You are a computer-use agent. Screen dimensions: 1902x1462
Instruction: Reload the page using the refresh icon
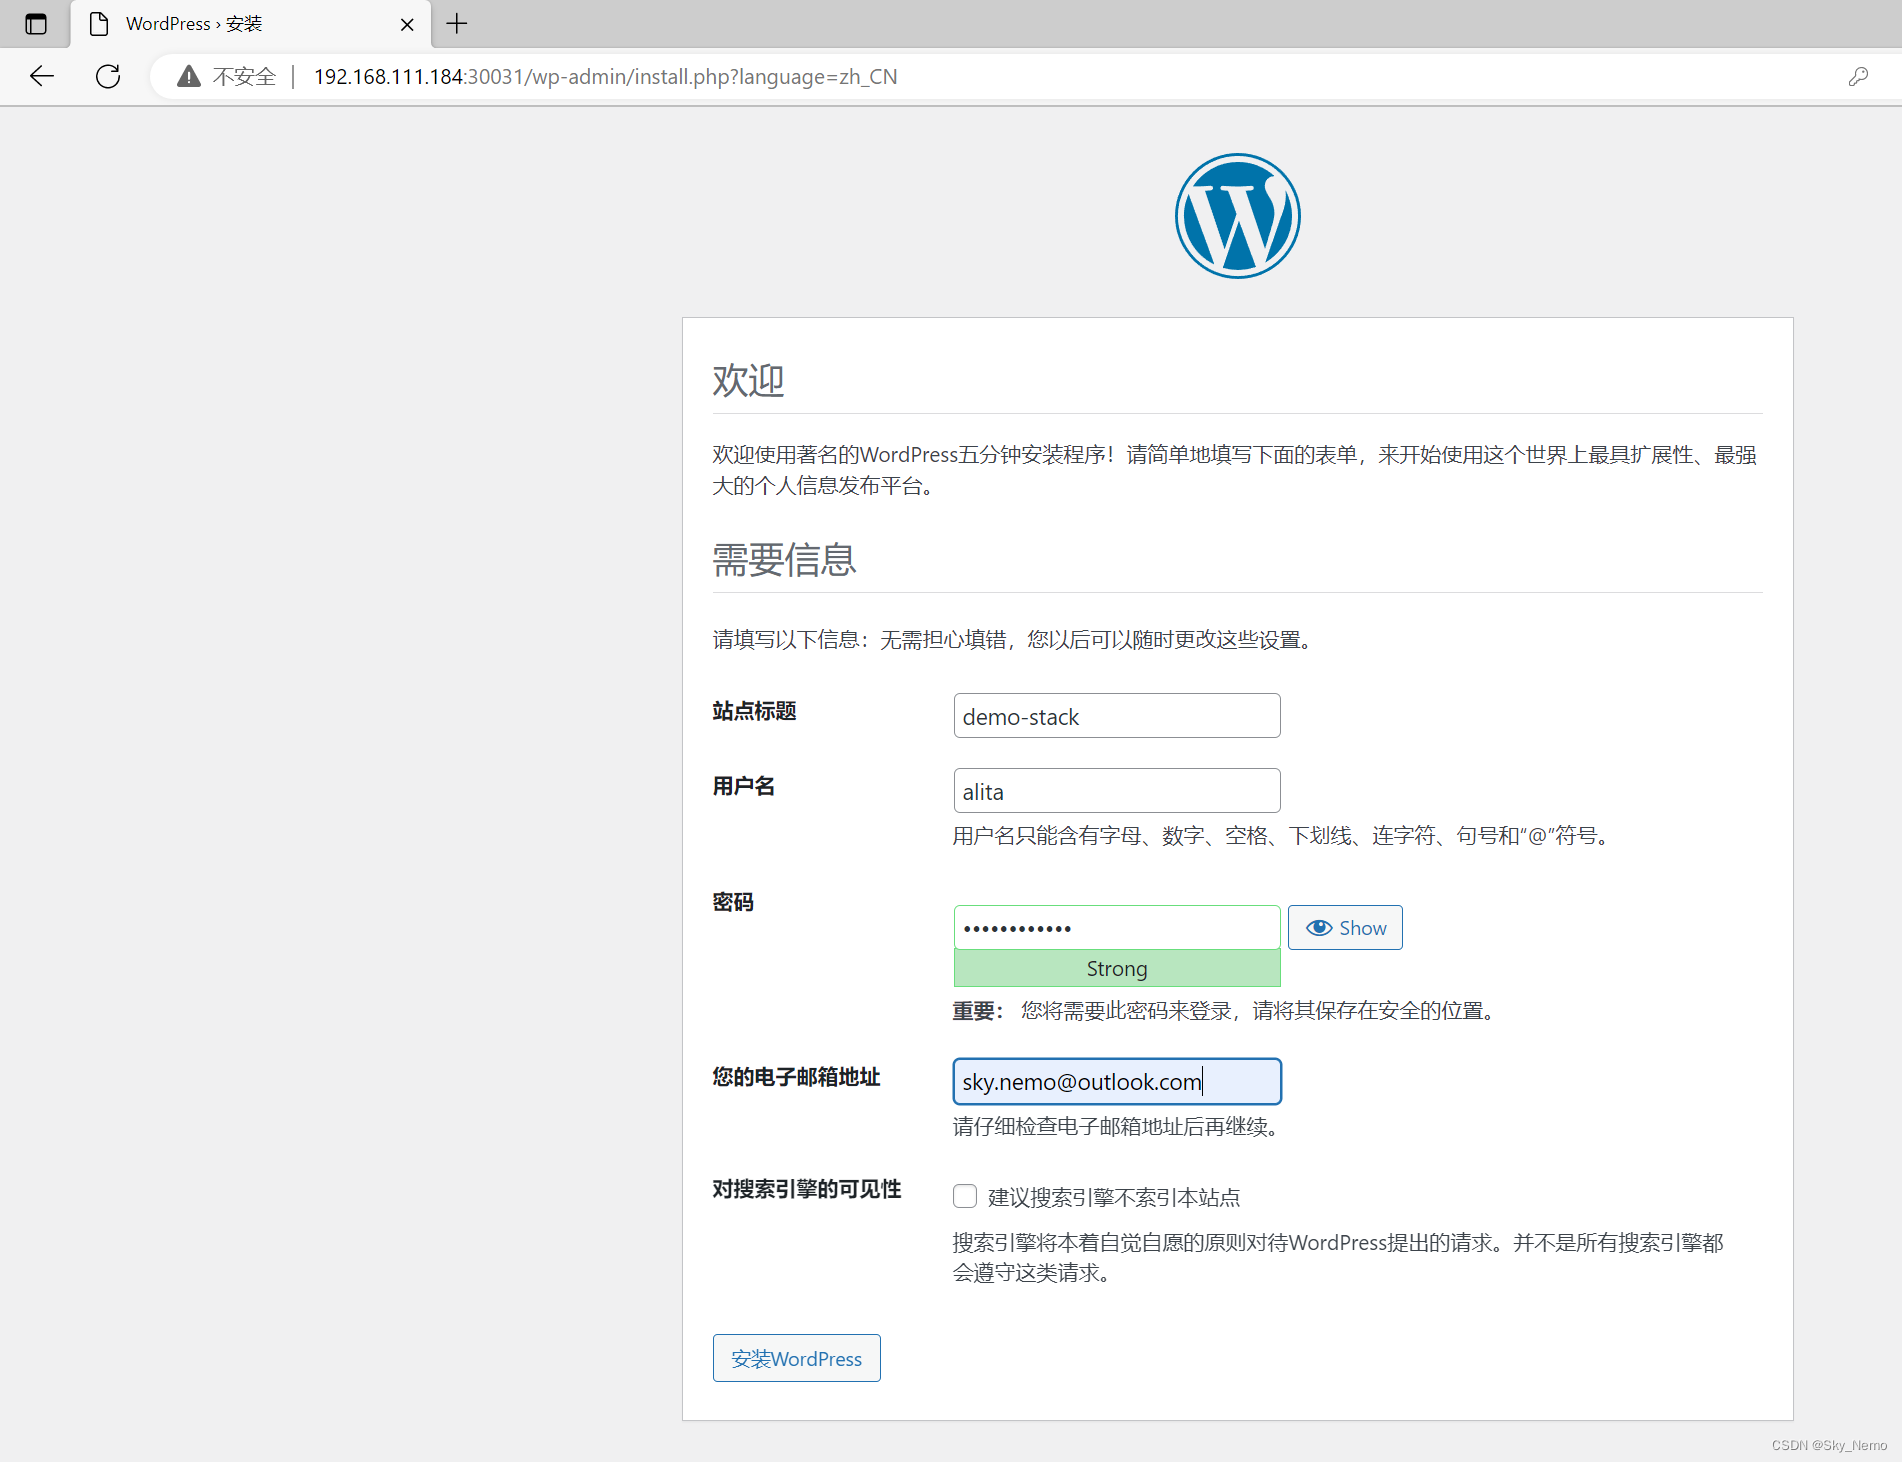(107, 76)
